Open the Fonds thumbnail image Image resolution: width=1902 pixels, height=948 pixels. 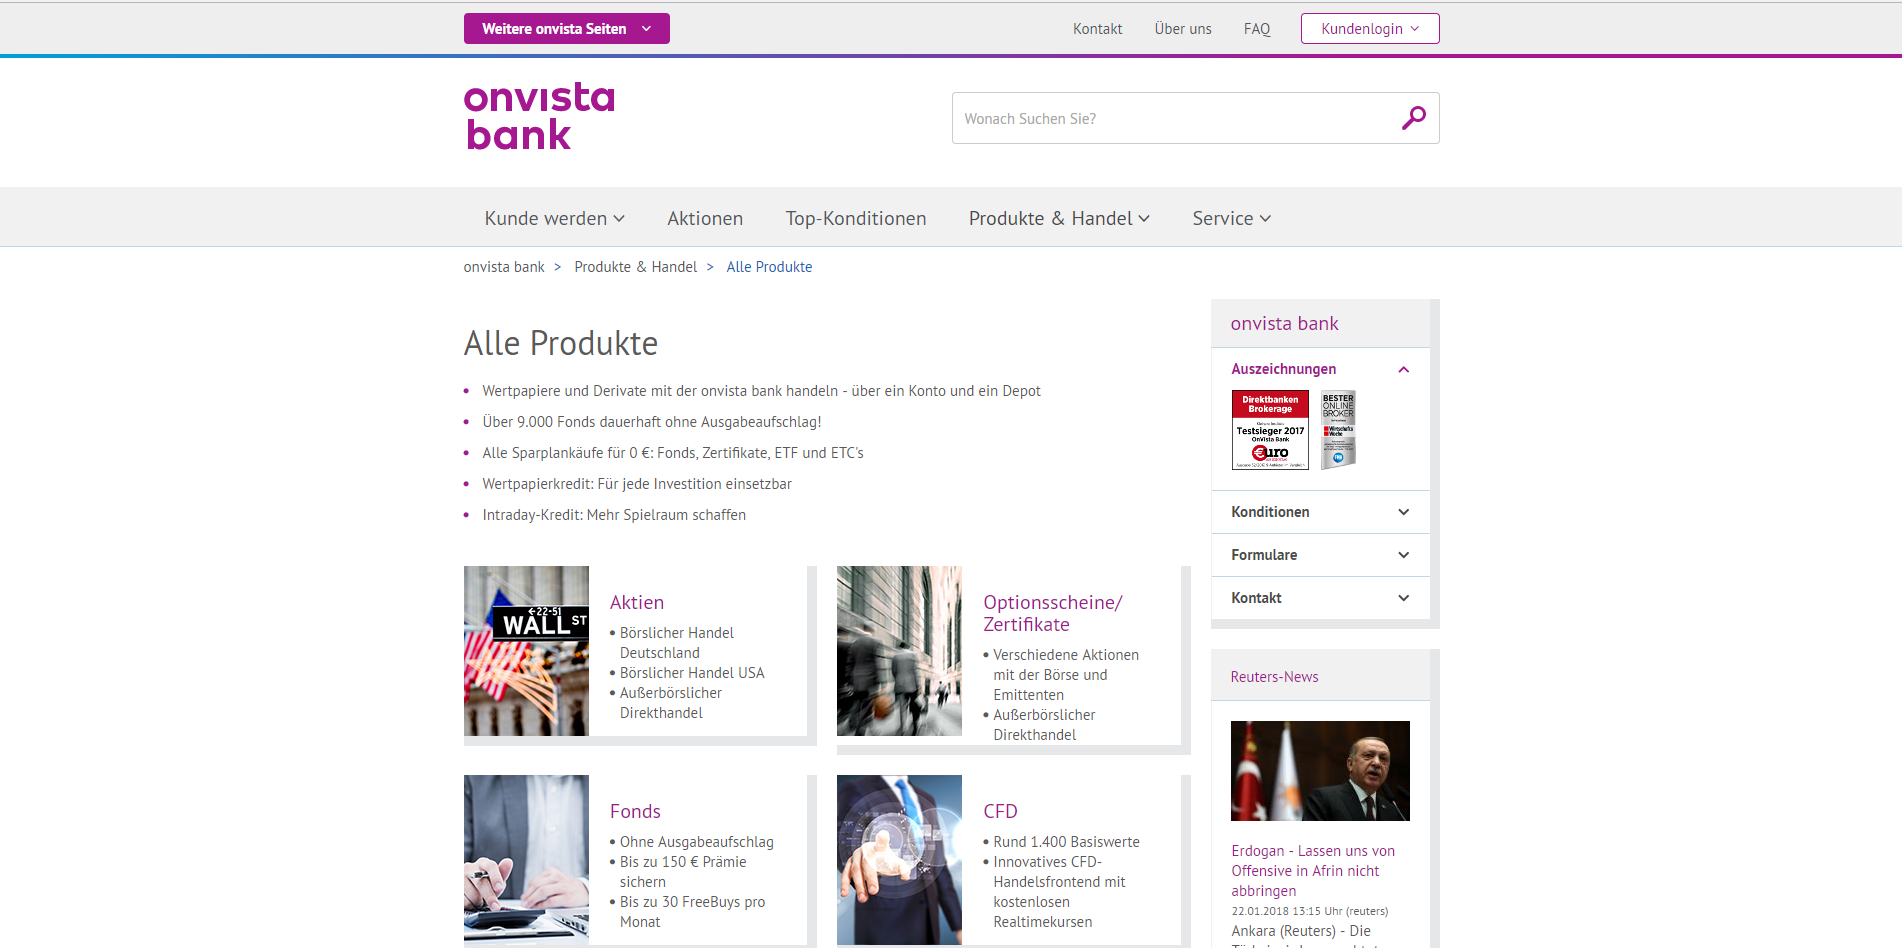point(526,860)
